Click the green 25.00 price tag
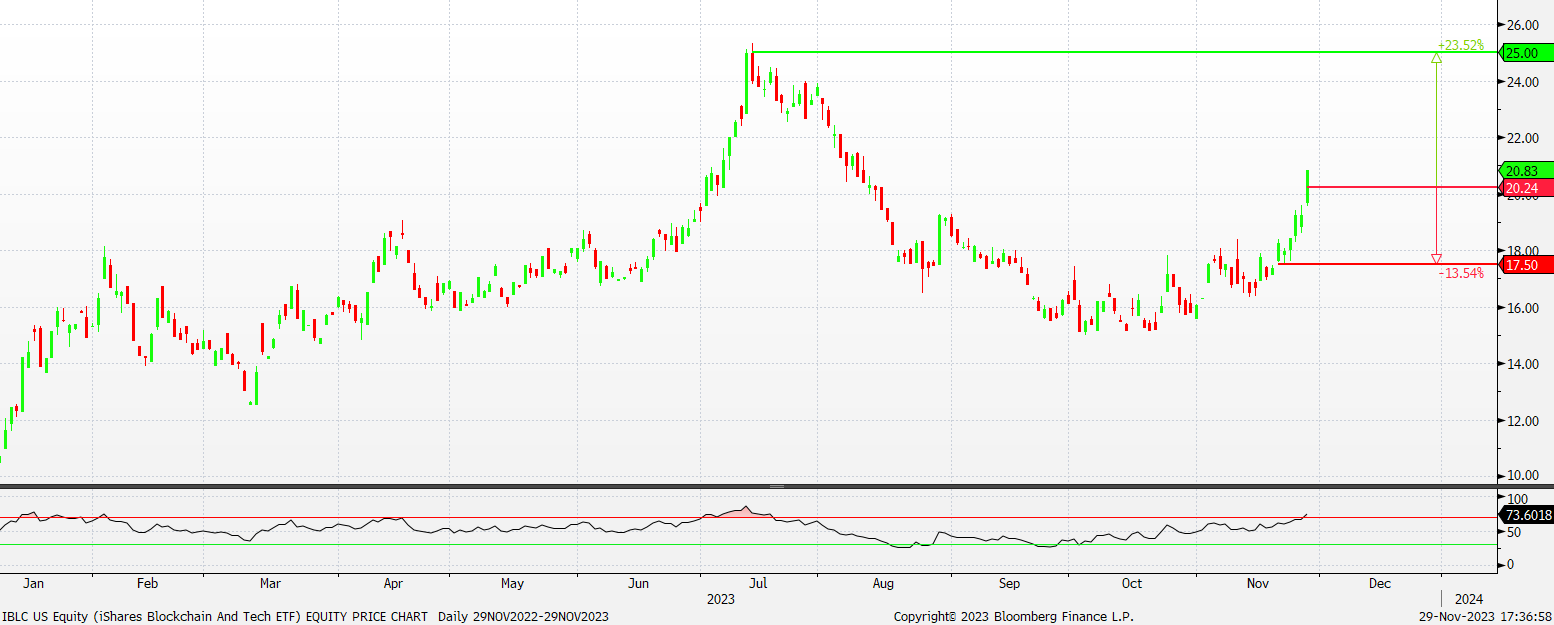This screenshot has width=1554, height=625. tap(1527, 52)
